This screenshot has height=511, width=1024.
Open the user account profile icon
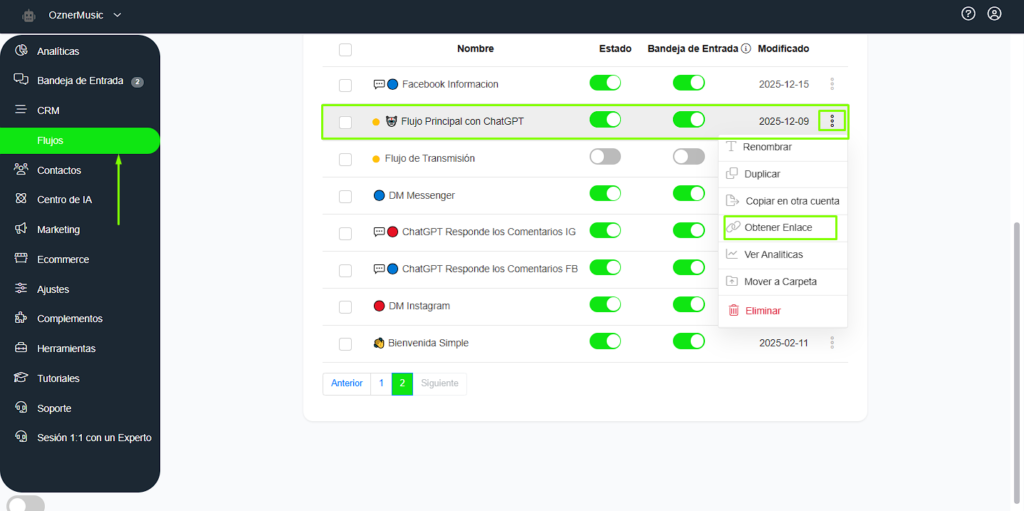994,14
